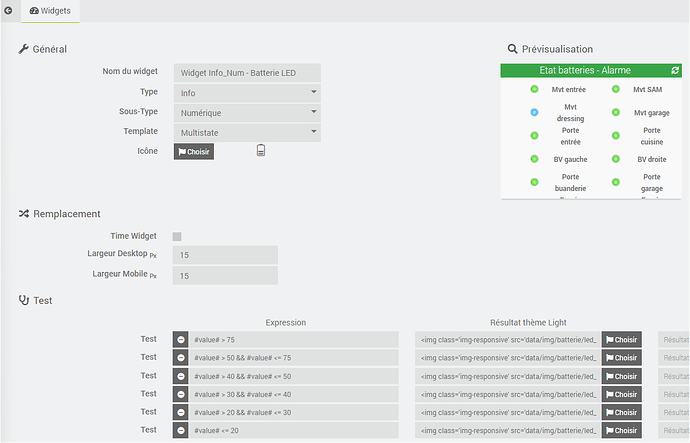This screenshot has height=443, width=690.
Task: Edit the Largeur Desktop field
Action: [225, 255]
